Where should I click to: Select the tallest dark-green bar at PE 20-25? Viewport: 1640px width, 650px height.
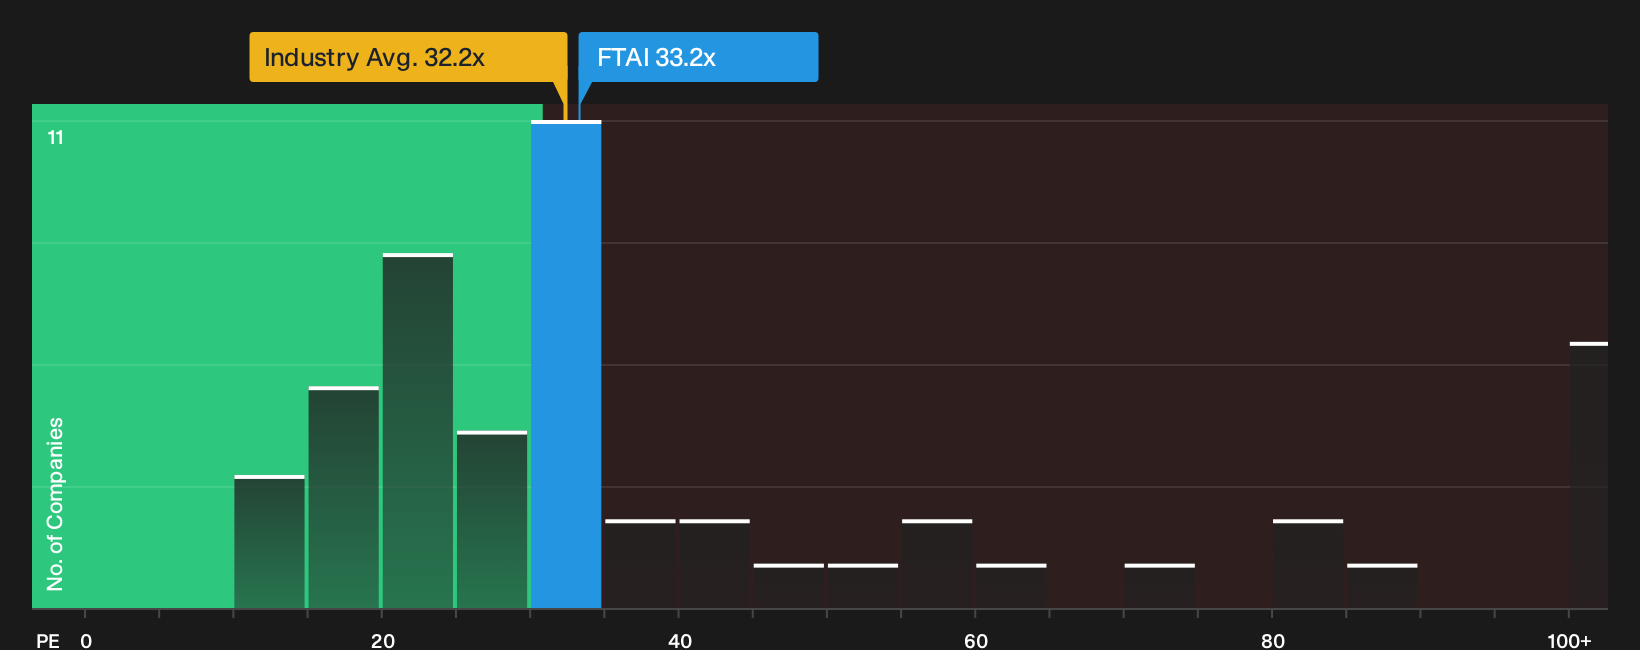coord(418,431)
